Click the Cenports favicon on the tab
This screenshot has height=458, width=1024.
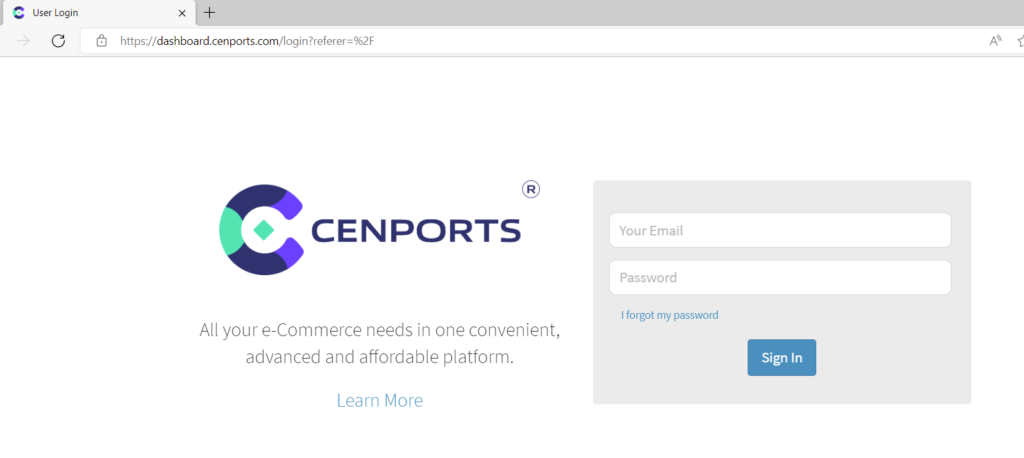(x=18, y=13)
